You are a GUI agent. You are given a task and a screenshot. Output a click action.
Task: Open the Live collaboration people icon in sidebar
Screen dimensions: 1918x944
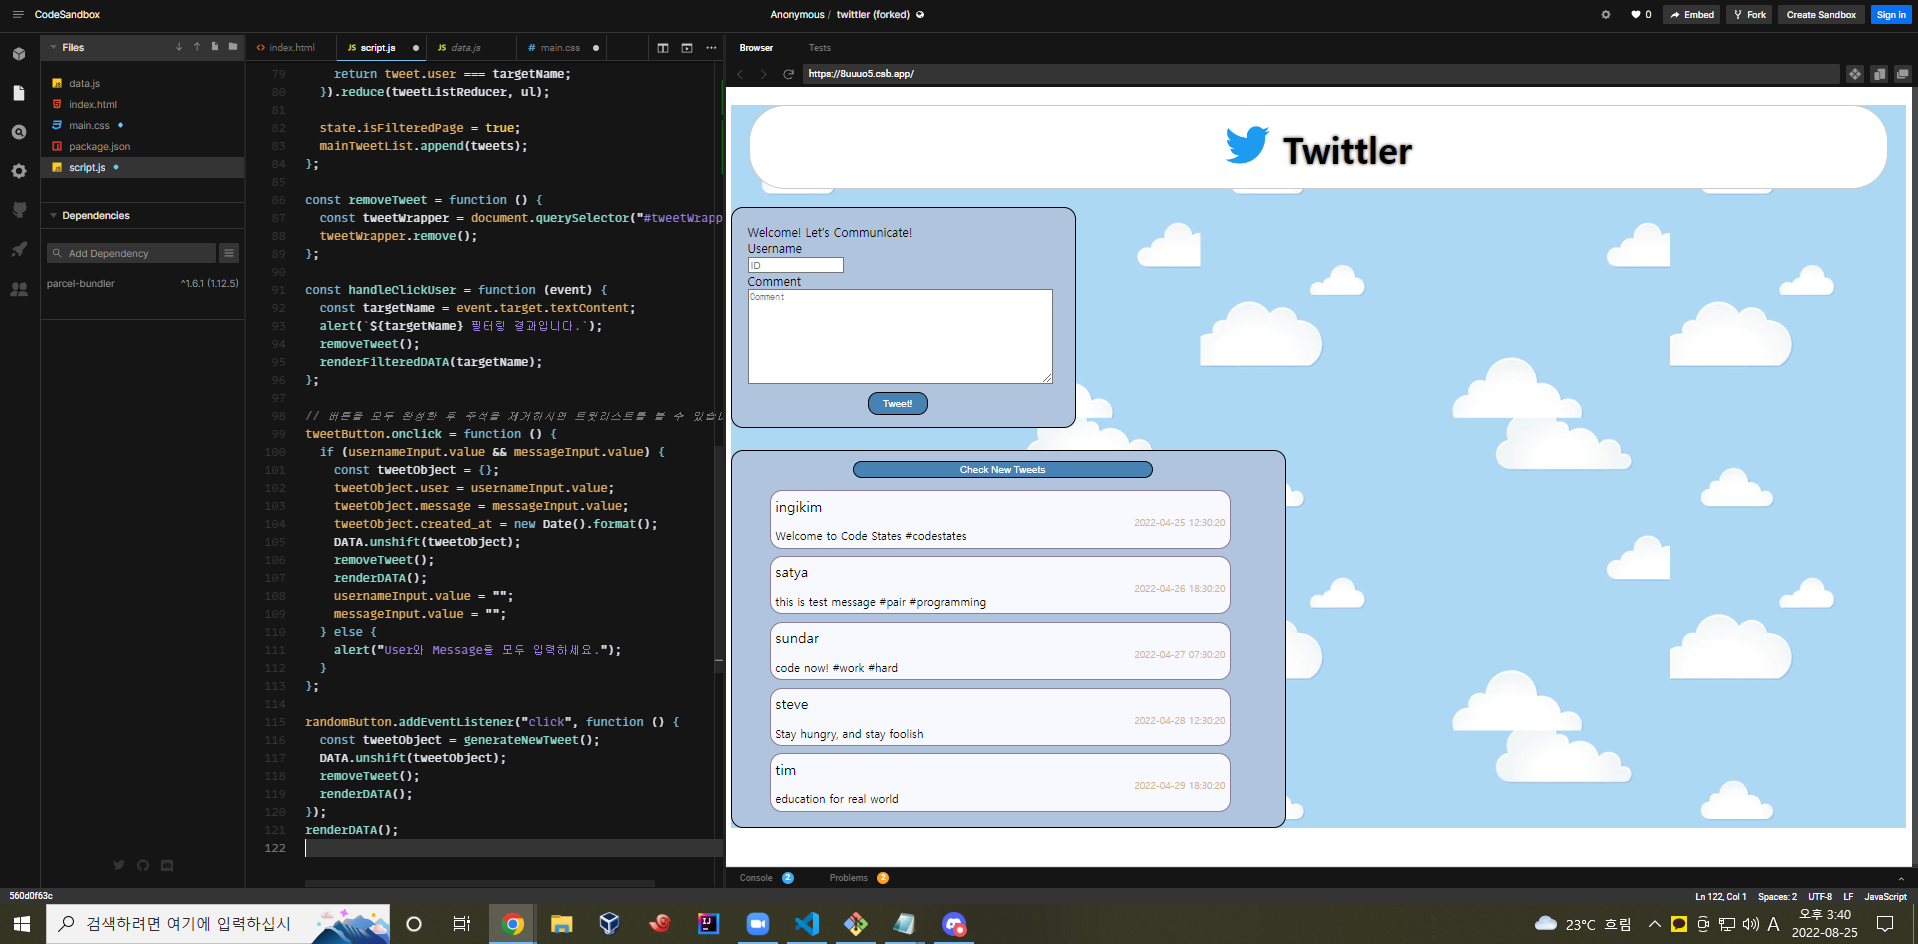pyautogui.click(x=19, y=289)
